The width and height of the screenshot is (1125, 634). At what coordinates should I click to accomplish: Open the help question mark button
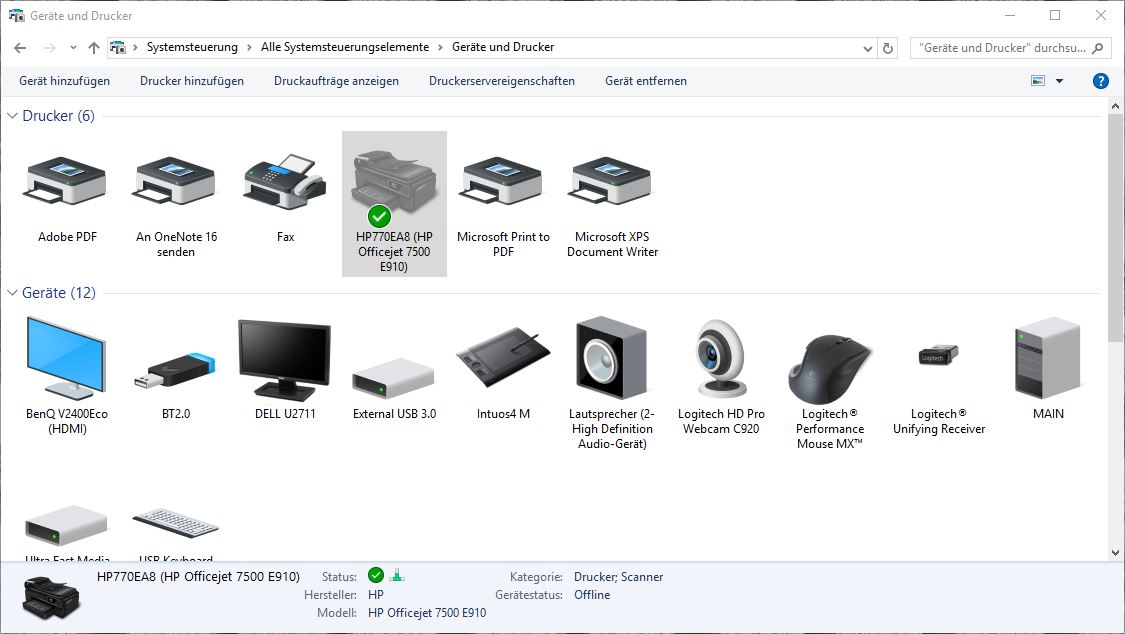(x=1101, y=81)
